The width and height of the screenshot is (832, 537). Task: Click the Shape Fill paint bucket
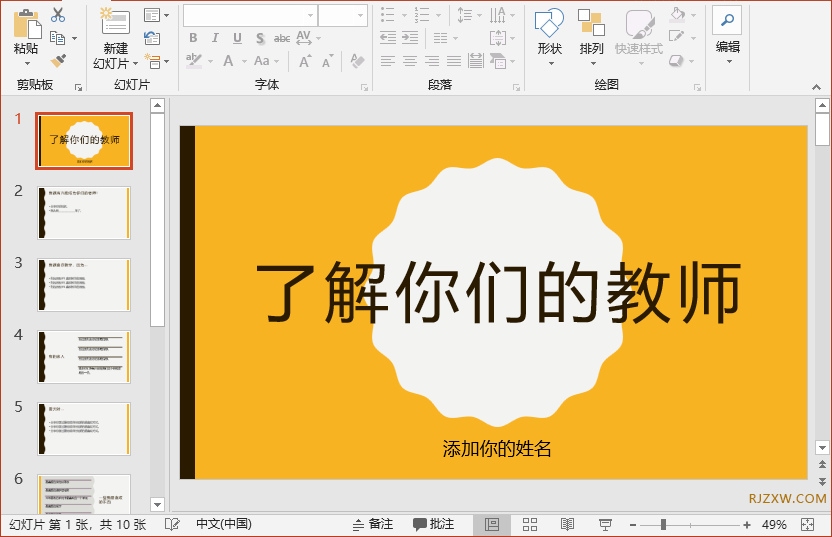click(677, 15)
